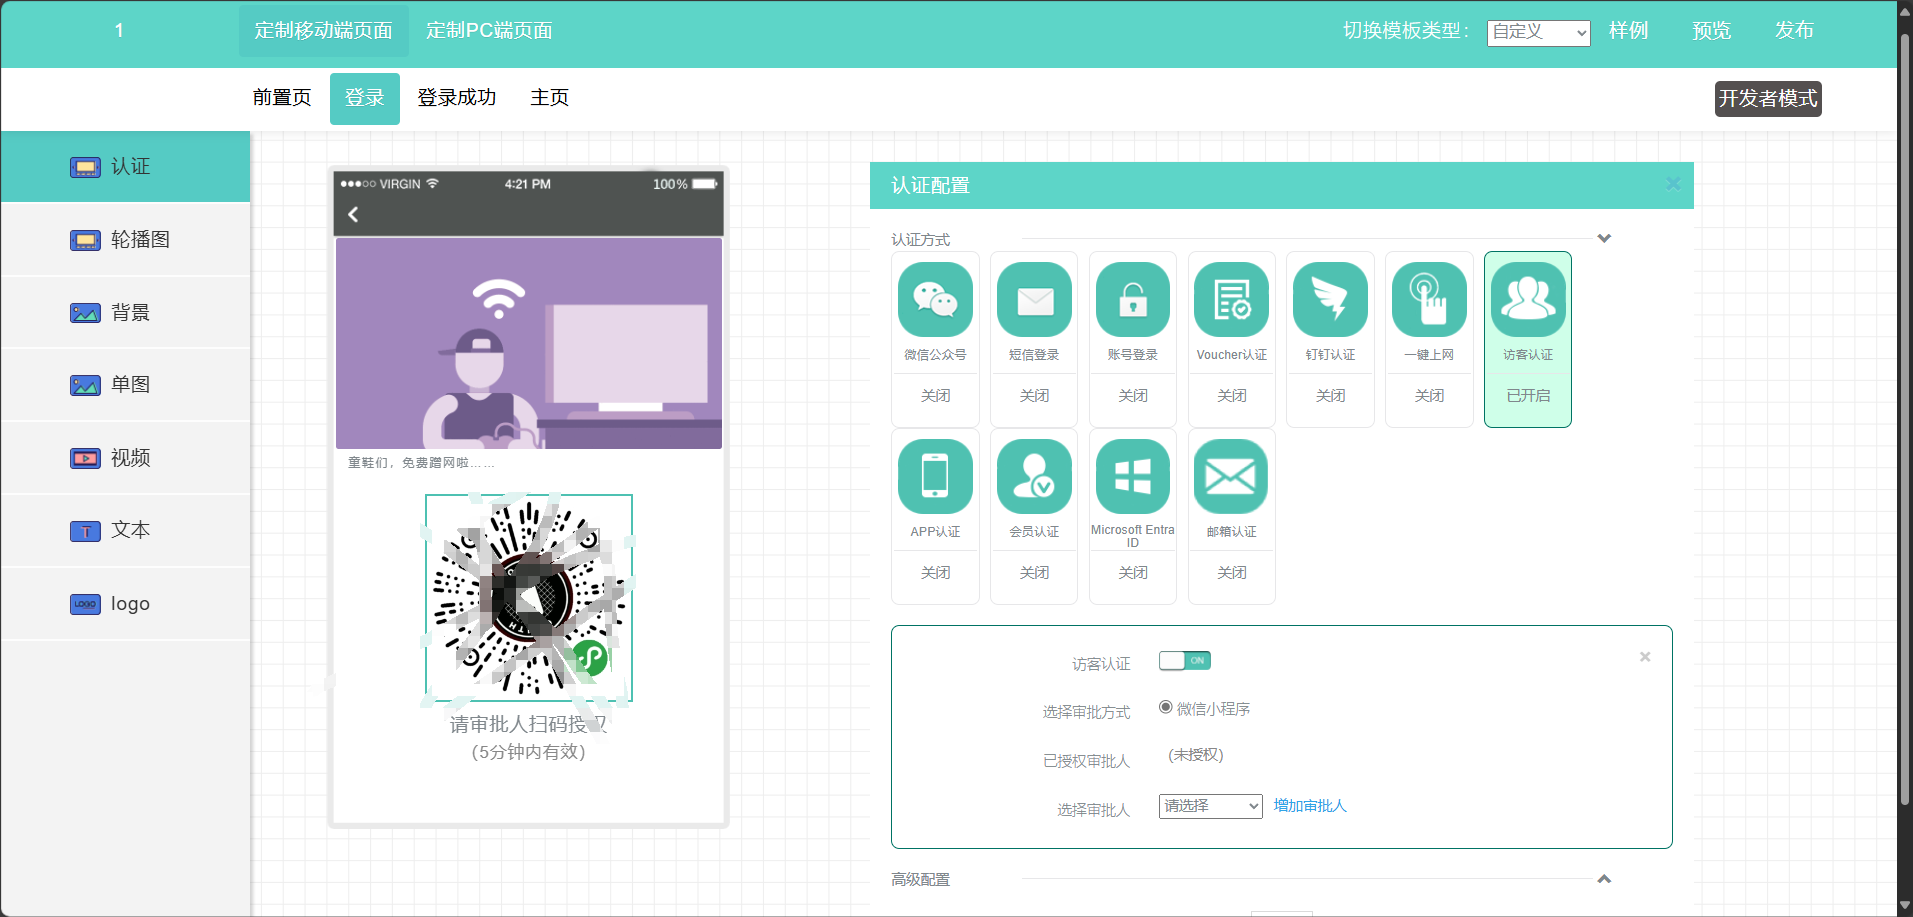1913x917 pixels.
Task: Select the WeChat official account auth icon
Action: (935, 299)
